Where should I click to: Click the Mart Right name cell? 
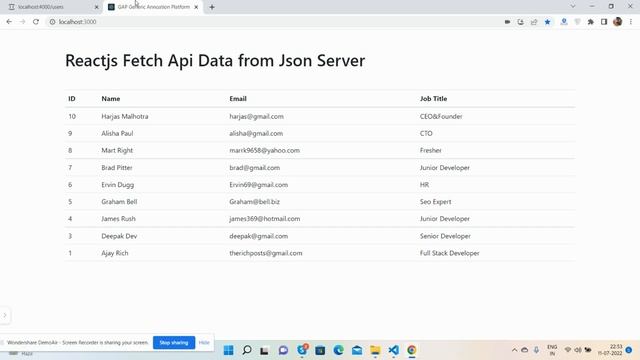pos(117,150)
